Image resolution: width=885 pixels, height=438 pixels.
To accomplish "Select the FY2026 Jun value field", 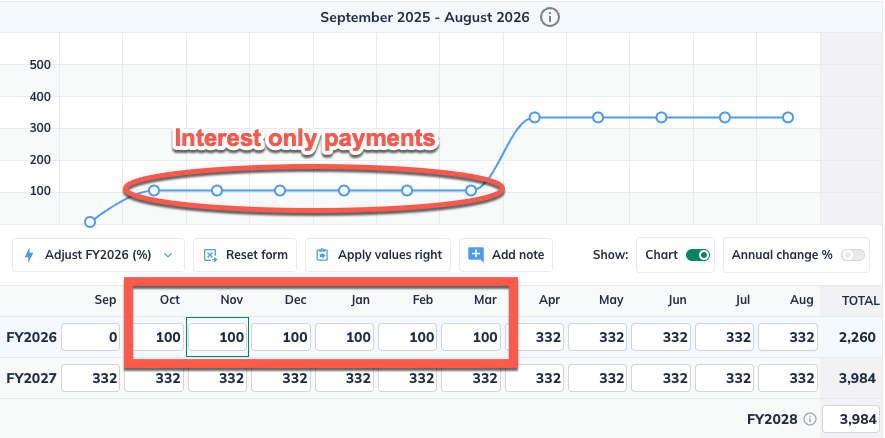I will point(661,338).
